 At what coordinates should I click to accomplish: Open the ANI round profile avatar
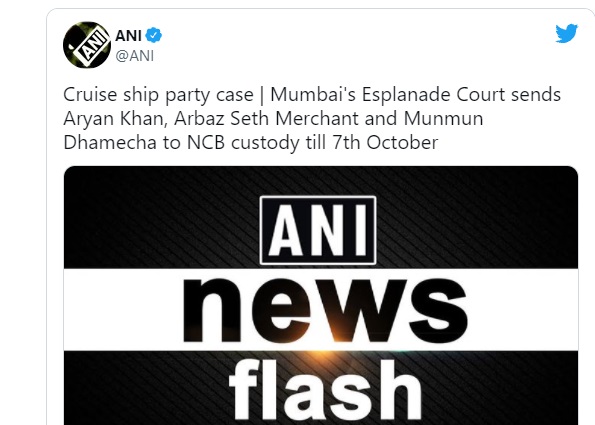(87, 45)
